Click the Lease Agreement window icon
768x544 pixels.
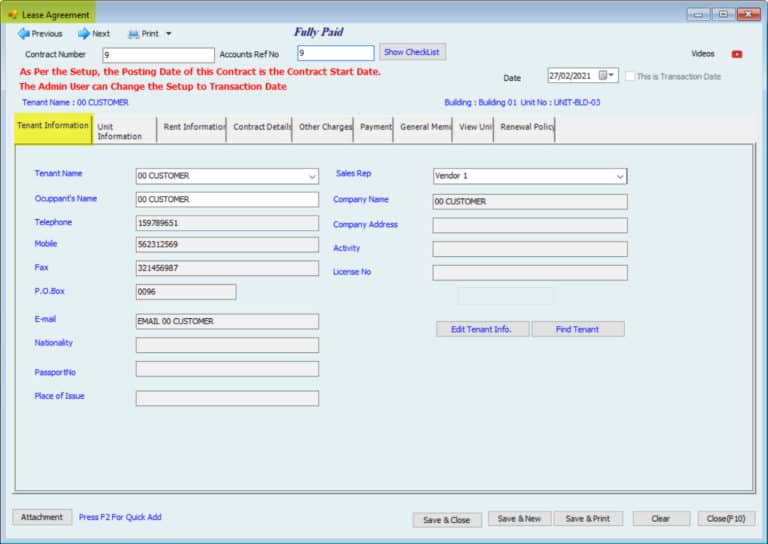tap(13, 15)
